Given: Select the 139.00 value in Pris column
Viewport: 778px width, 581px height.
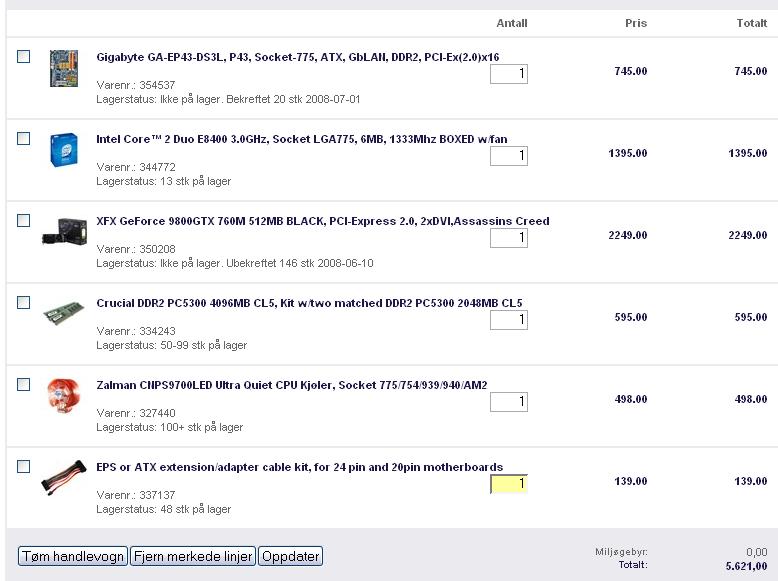Looking at the screenshot, I should [631, 481].
